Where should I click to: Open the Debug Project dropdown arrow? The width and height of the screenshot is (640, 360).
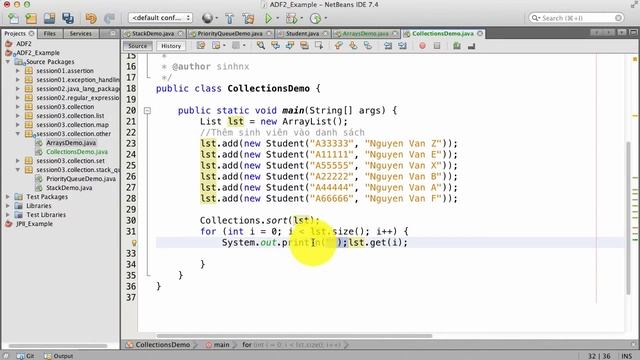pyautogui.click(x=301, y=18)
